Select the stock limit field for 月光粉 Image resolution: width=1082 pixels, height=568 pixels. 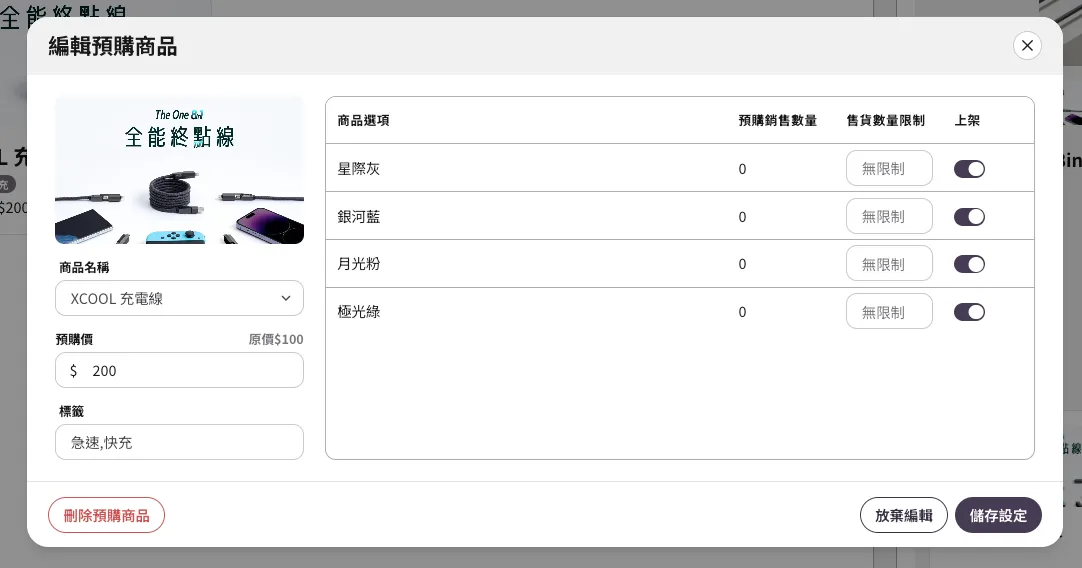tap(889, 264)
